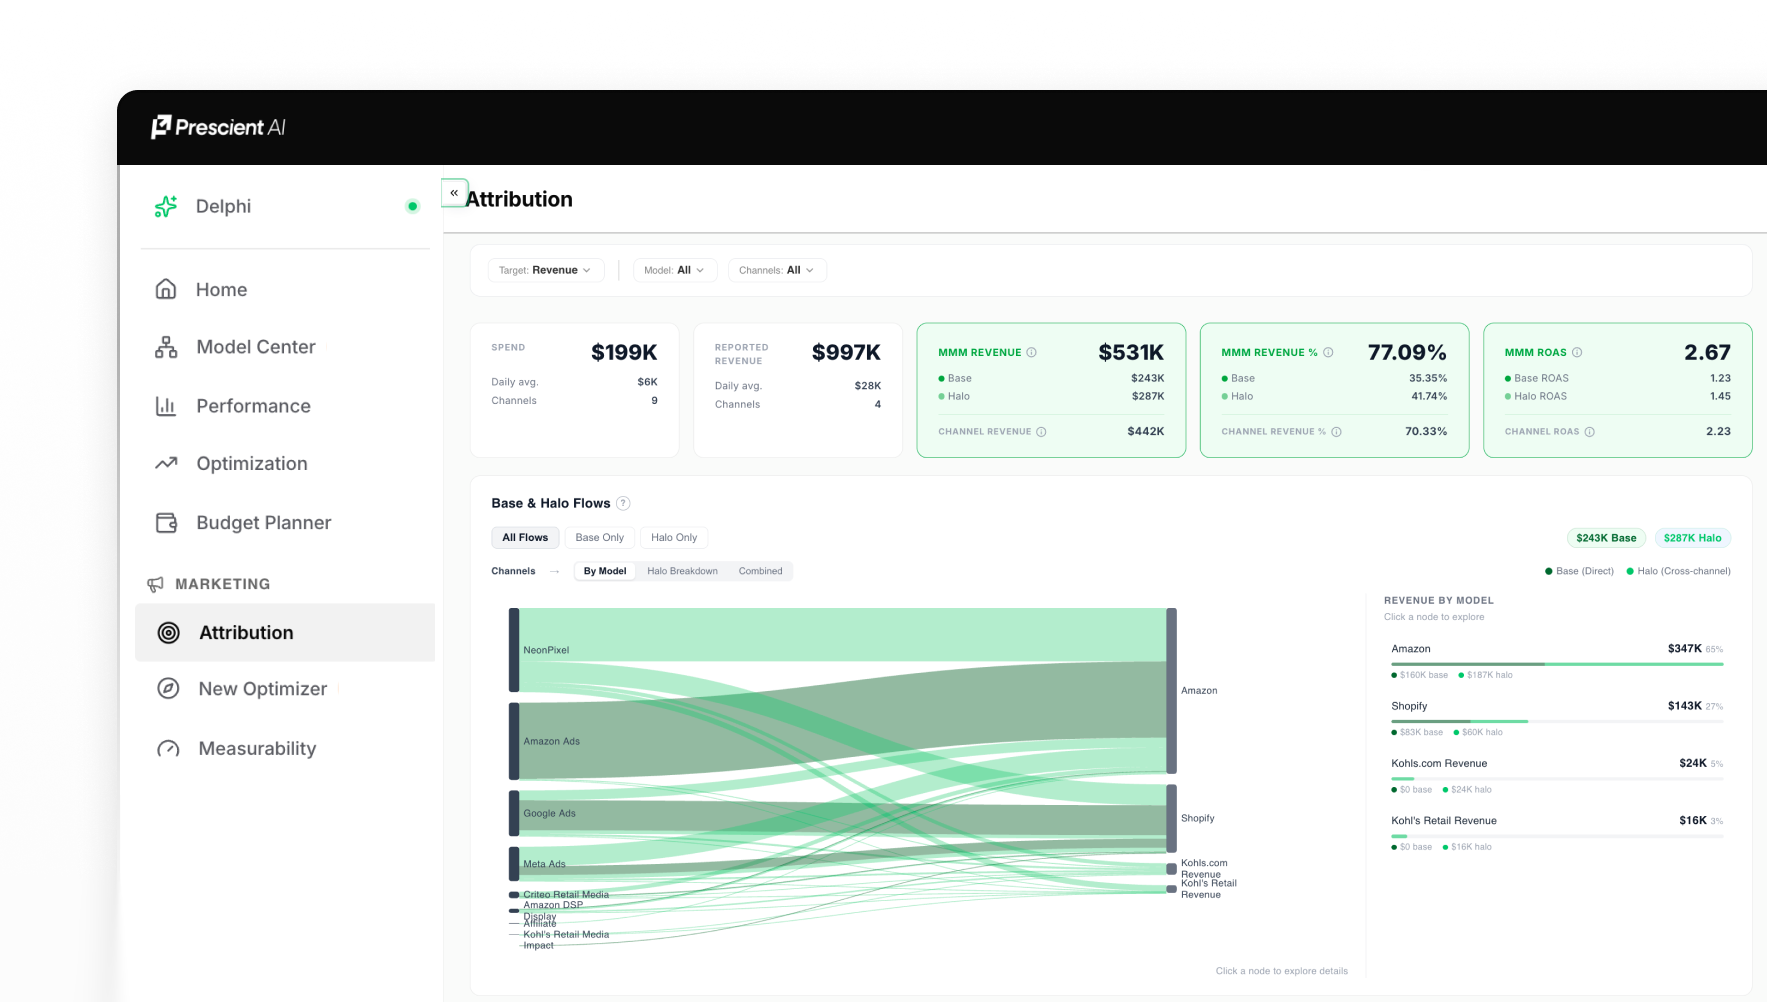Click the $287K Halo badge
Screen dimensions: 1767x1002
coord(1692,538)
